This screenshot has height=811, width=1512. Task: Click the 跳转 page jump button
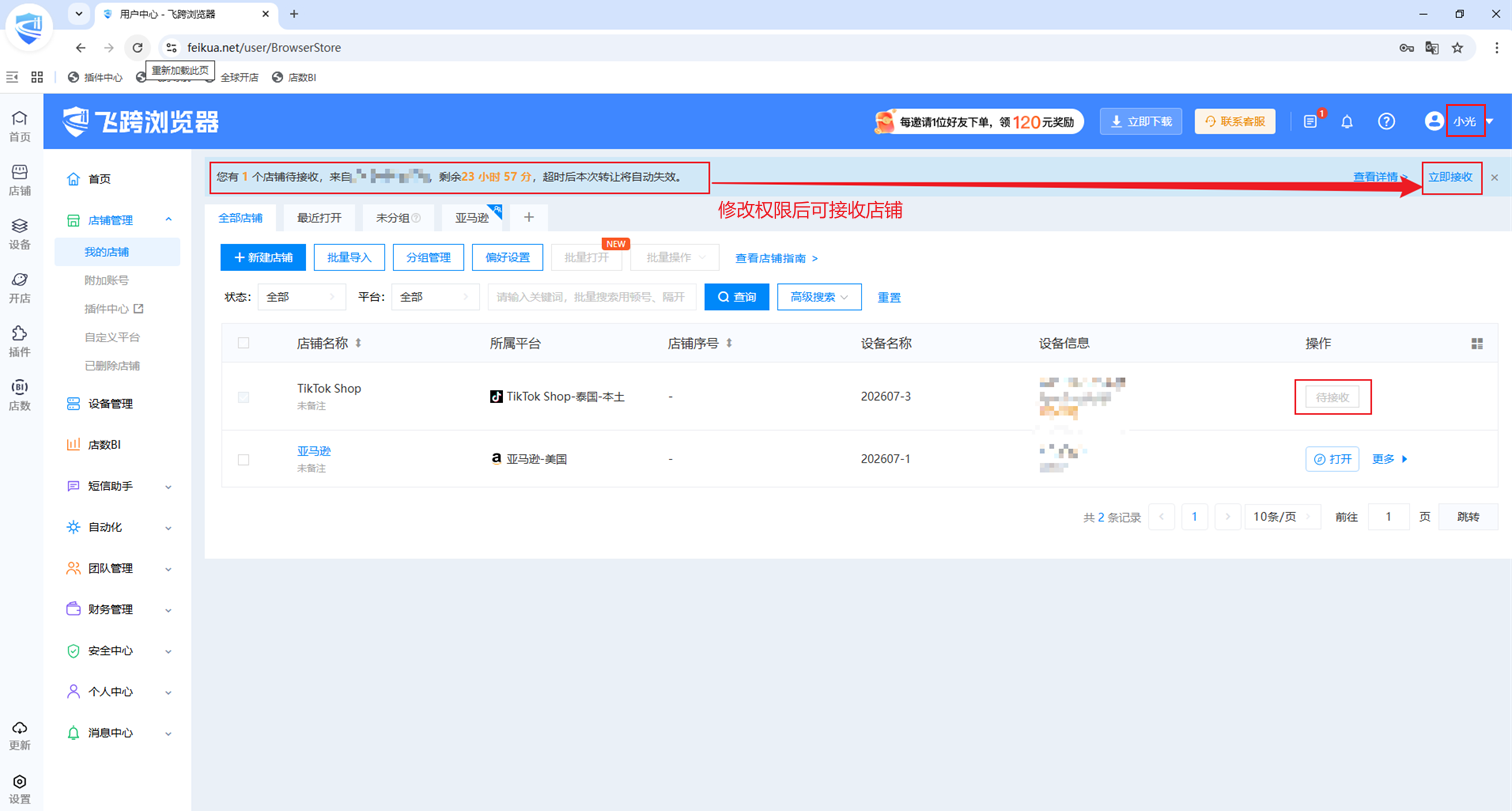click(x=1468, y=517)
